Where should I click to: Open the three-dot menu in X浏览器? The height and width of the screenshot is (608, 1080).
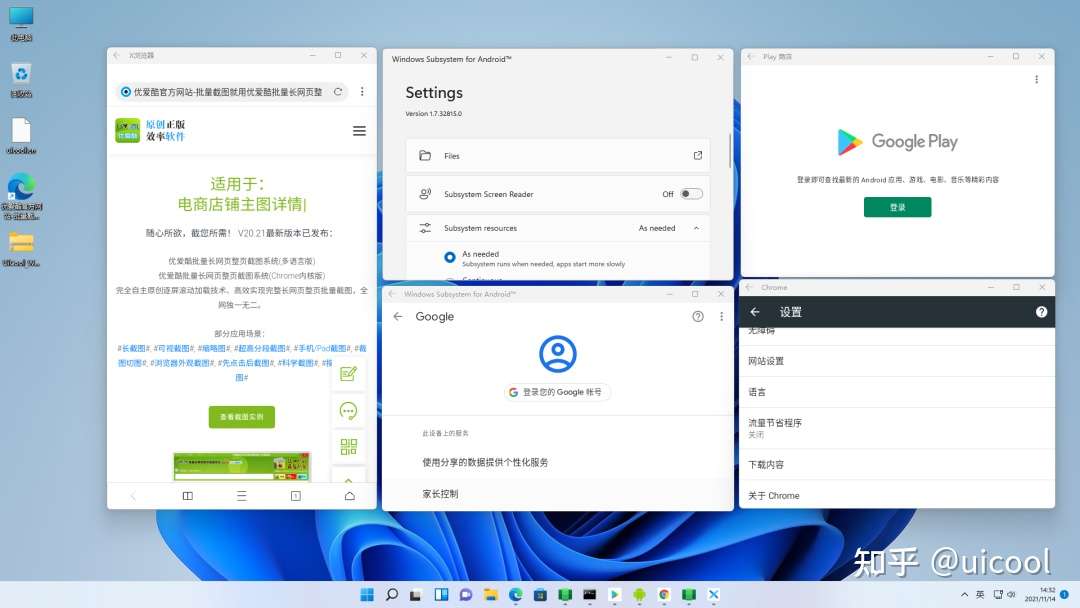click(x=362, y=92)
